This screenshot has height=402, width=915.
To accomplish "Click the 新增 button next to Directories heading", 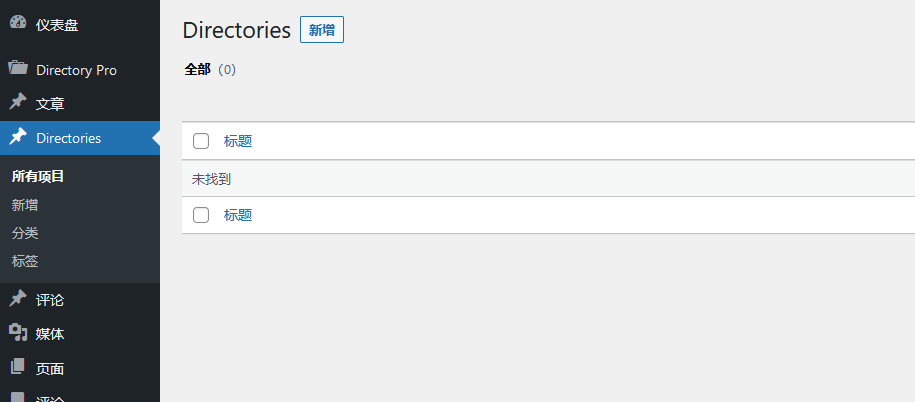I will point(321,30).
